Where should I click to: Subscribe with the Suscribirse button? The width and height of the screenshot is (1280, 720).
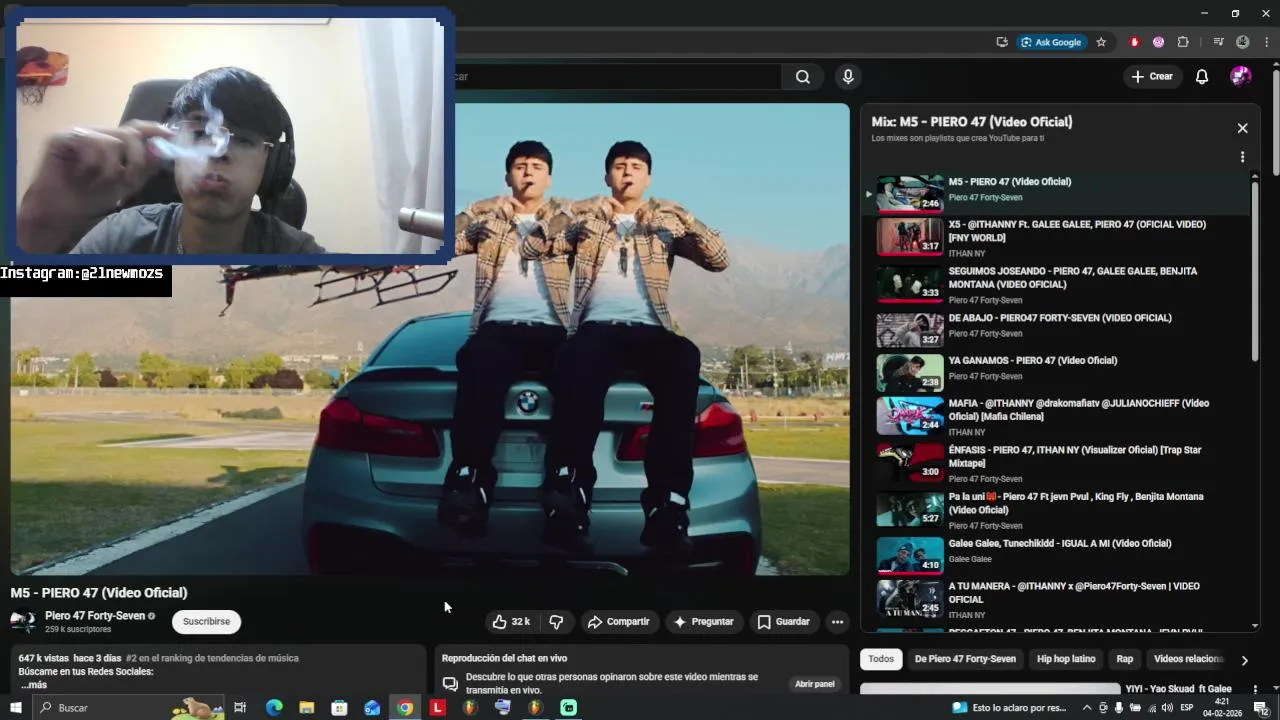click(x=206, y=622)
